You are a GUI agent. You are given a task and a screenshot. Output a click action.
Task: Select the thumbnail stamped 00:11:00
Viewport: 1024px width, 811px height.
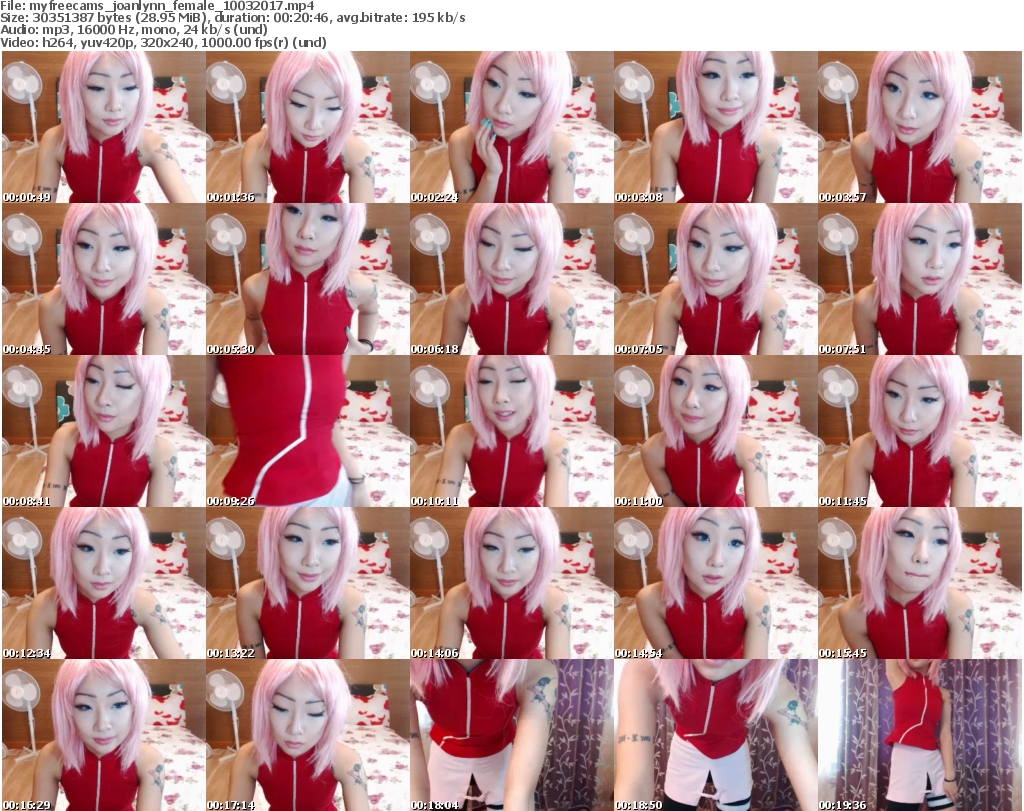(x=716, y=431)
